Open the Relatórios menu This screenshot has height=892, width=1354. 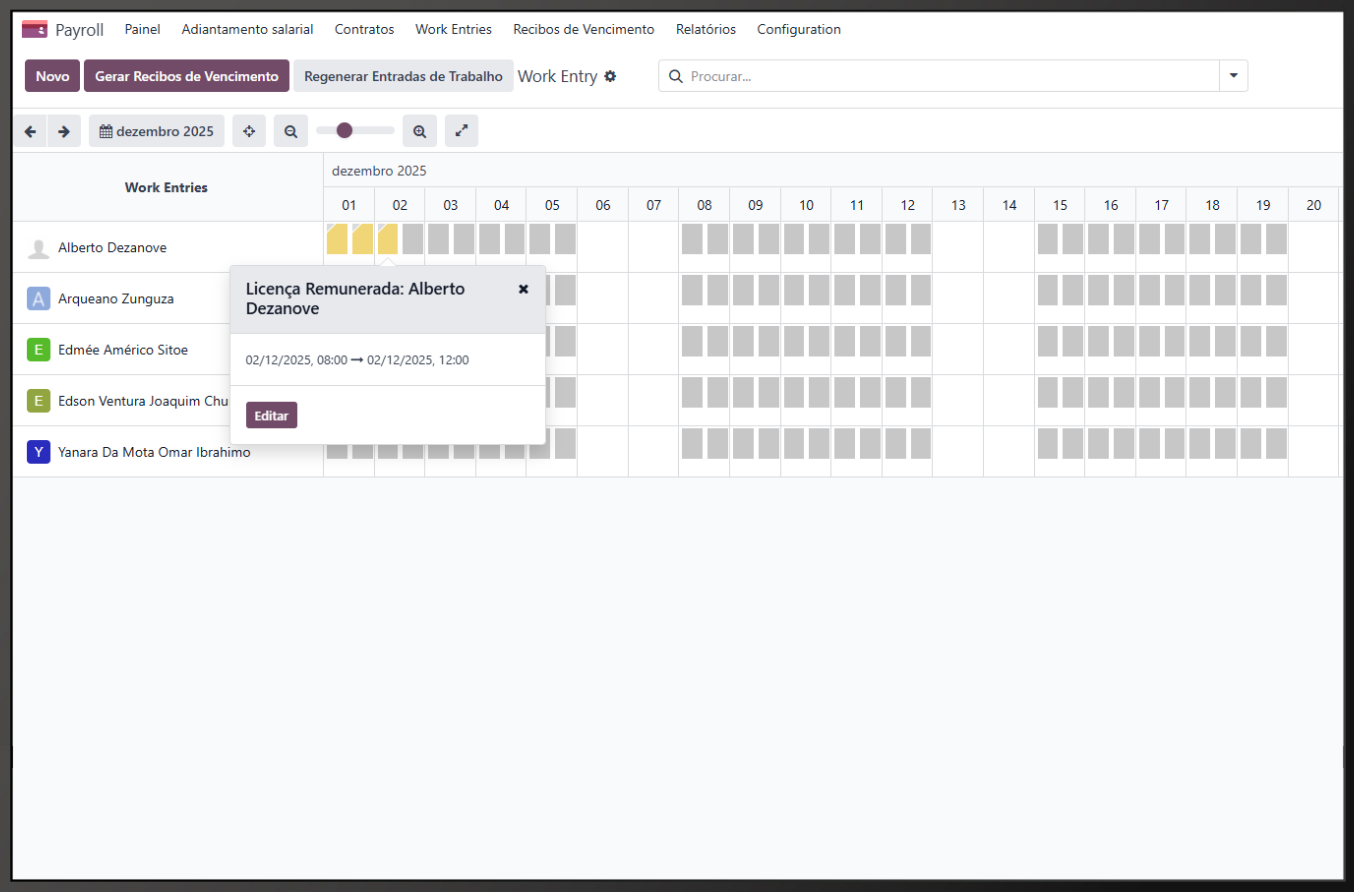(705, 29)
